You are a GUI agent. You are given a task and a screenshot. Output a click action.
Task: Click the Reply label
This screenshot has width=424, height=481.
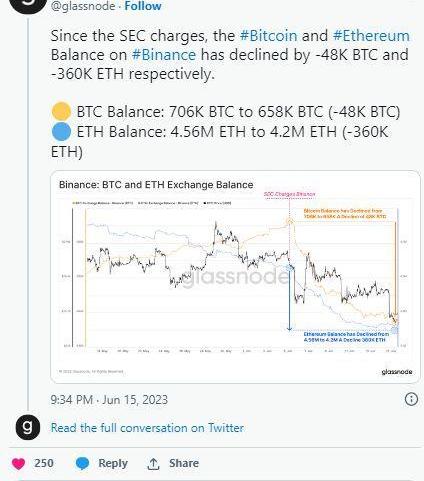pos(113,463)
